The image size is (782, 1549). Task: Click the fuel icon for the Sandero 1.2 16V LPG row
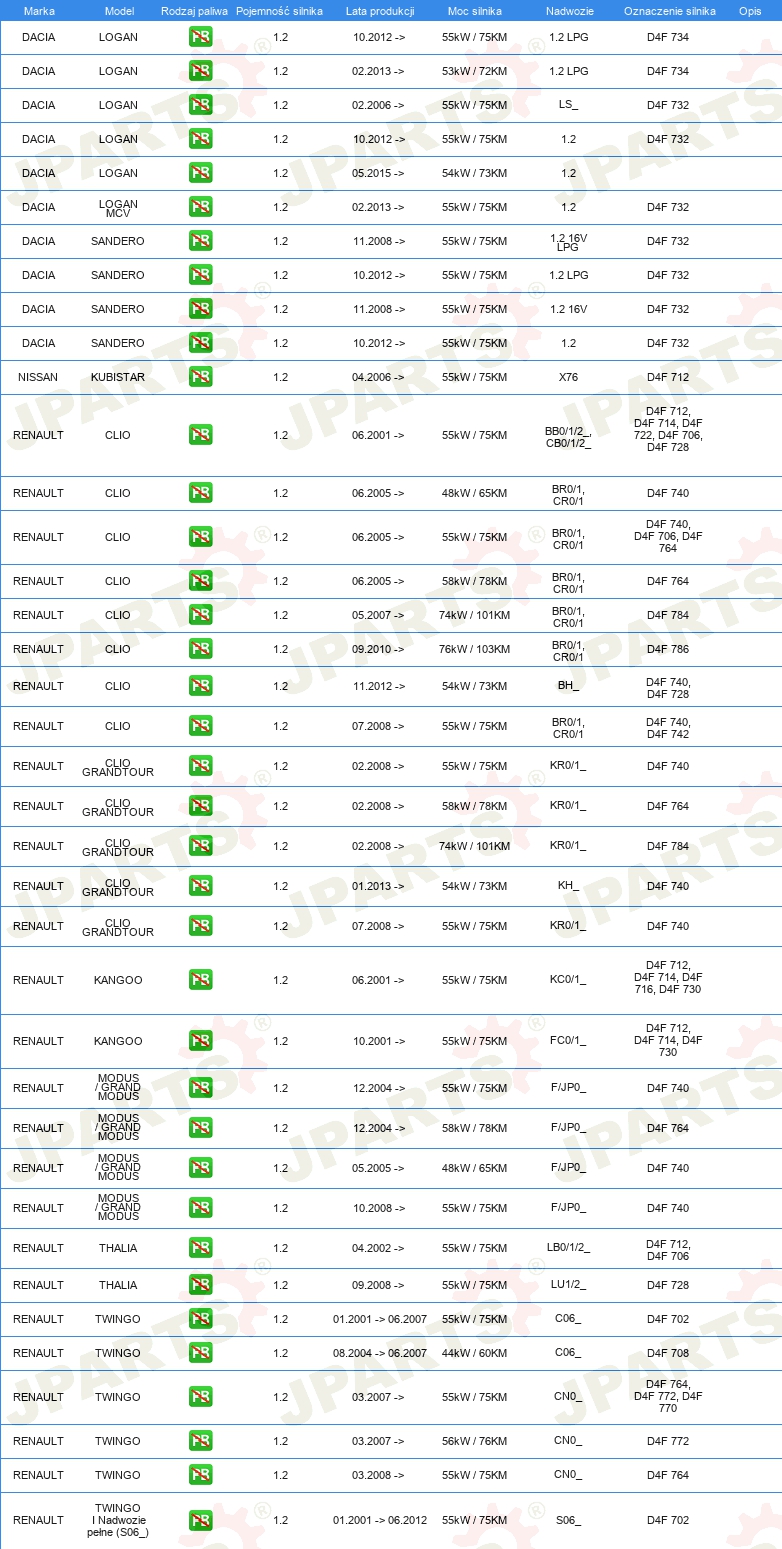click(200, 241)
